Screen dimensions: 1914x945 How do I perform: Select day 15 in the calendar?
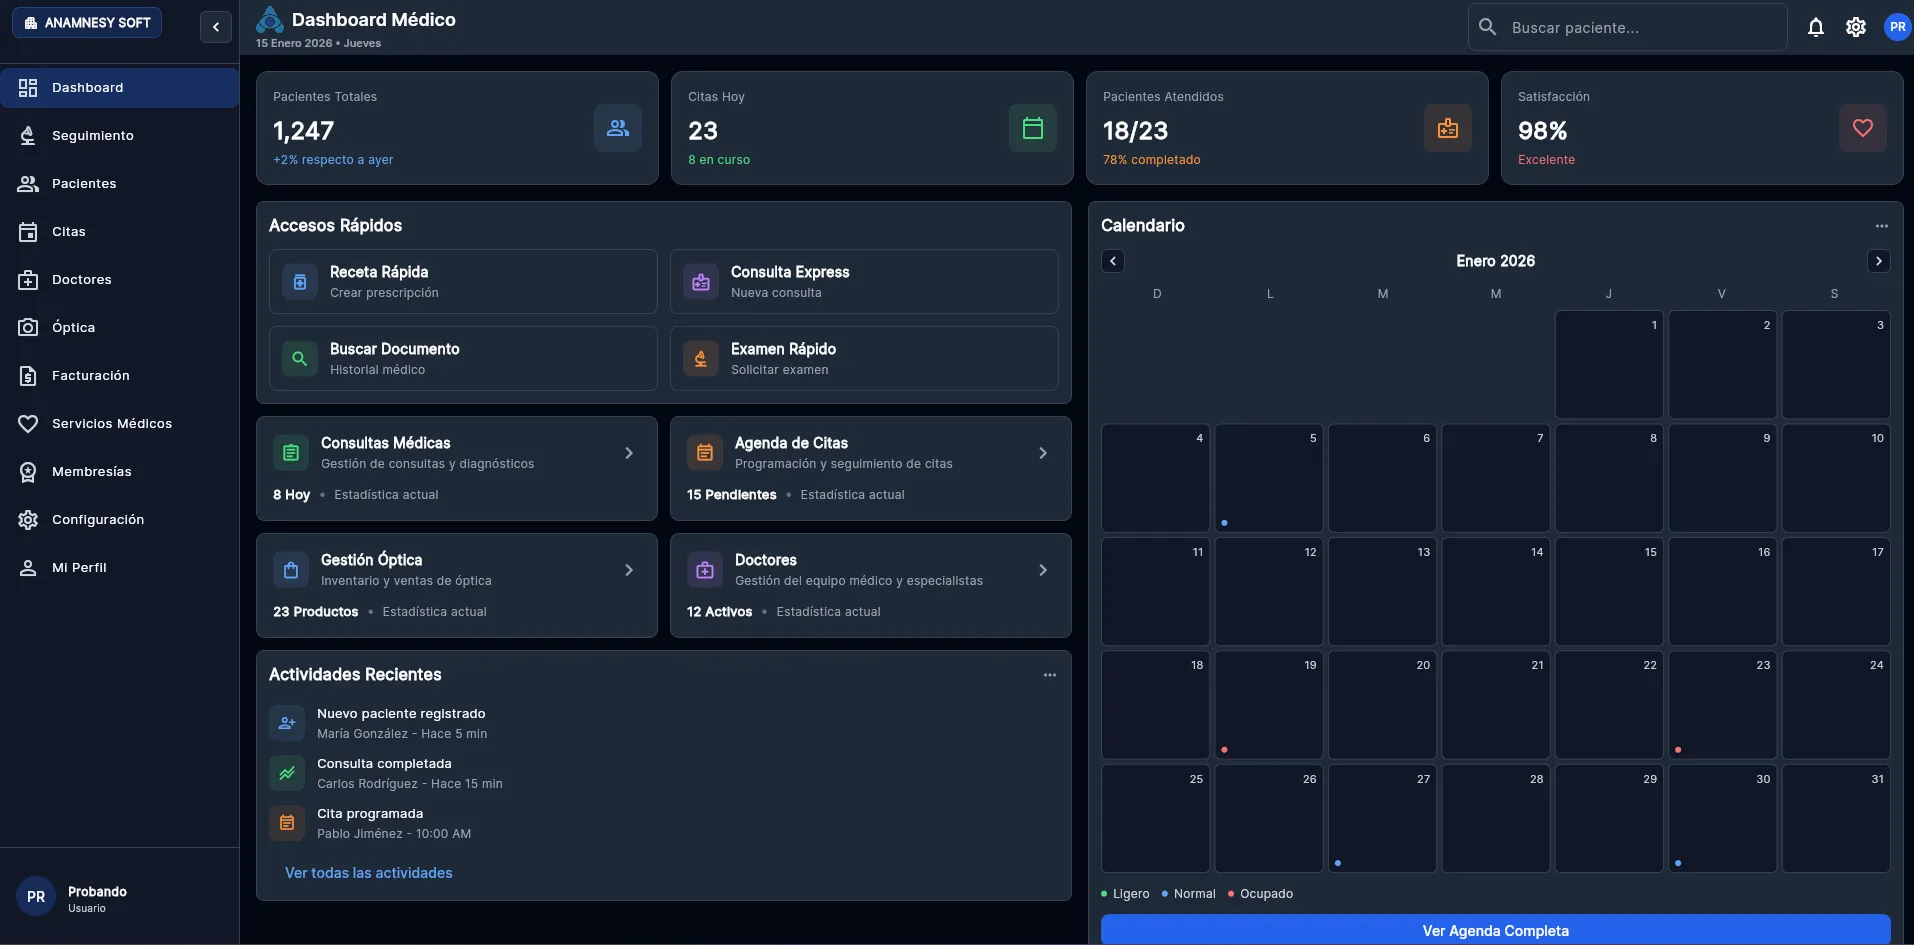pyautogui.click(x=1609, y=592)
